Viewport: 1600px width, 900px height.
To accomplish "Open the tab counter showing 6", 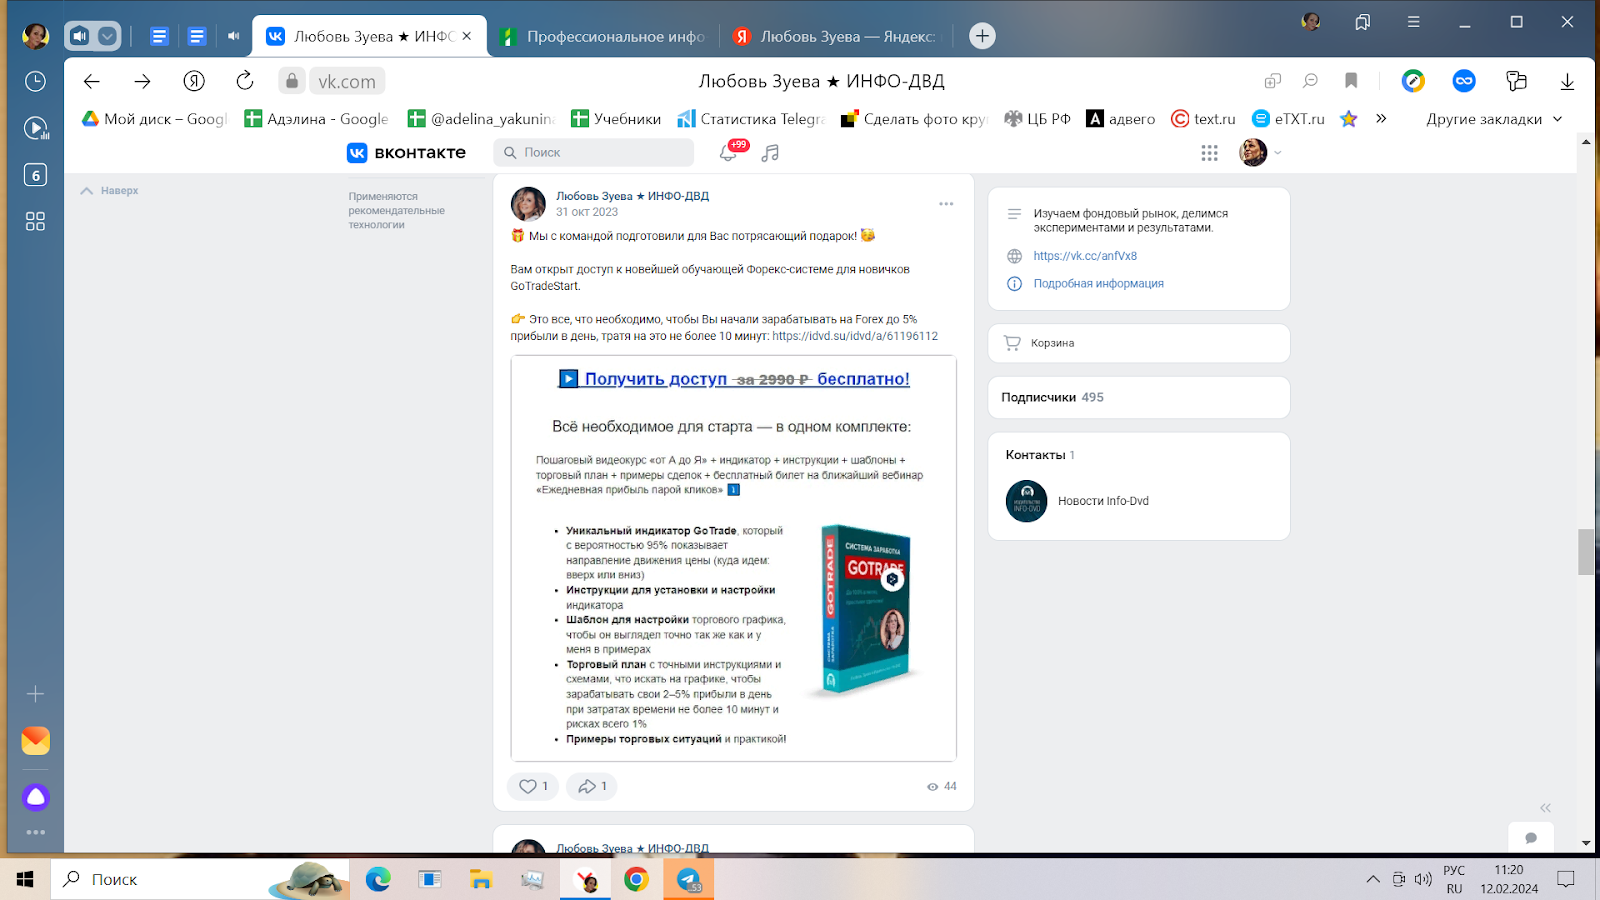I will point(35,175).
